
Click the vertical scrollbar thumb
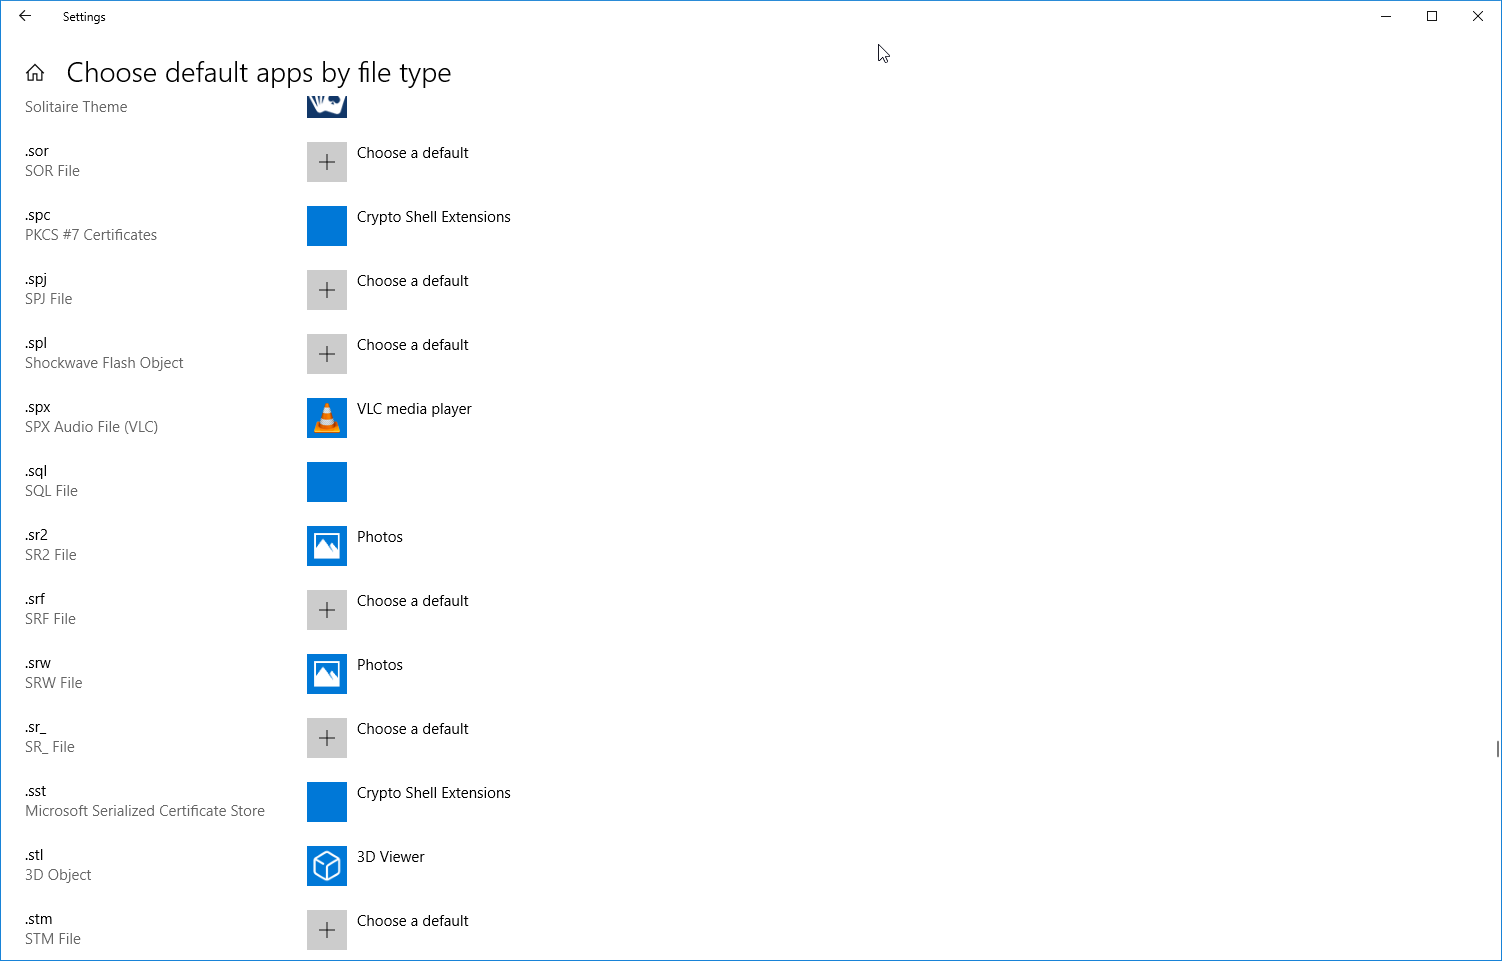coord(1497,749)
